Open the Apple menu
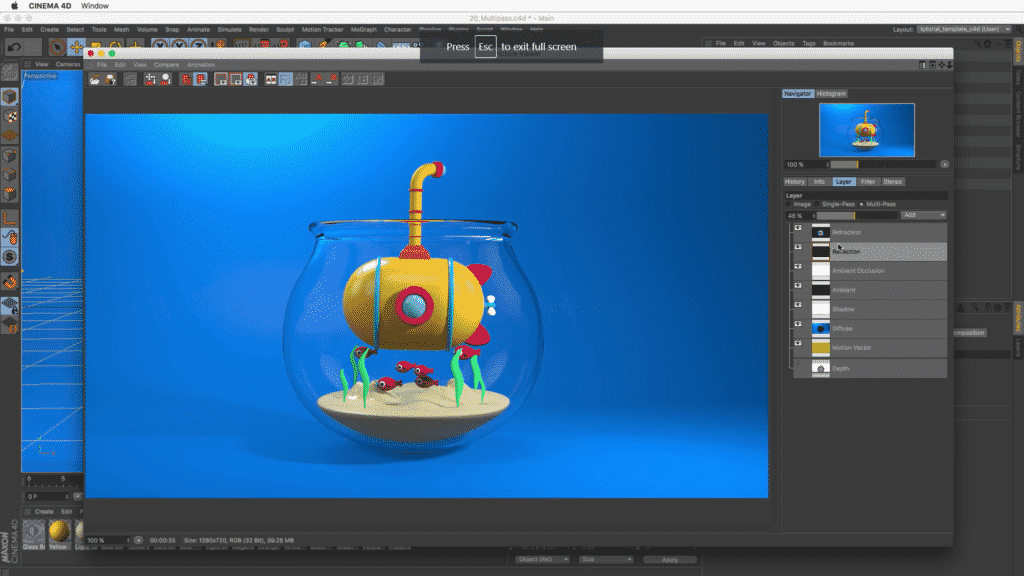Image resolution: width=1024 pixels, height=576 pixels. tap(14, 6)
